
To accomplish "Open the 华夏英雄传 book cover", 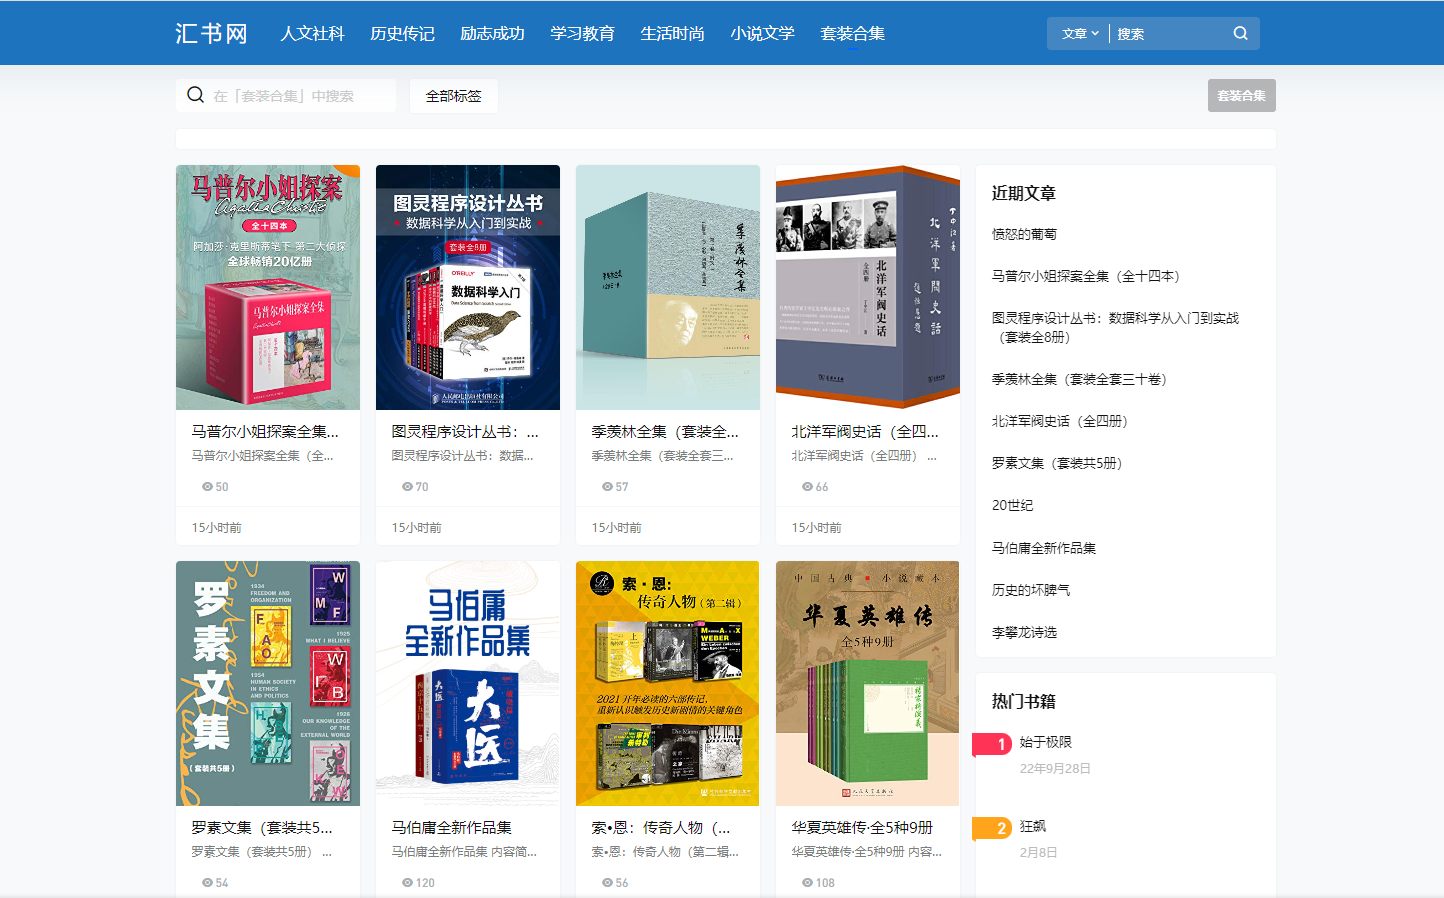I will (x=868, y=683).
